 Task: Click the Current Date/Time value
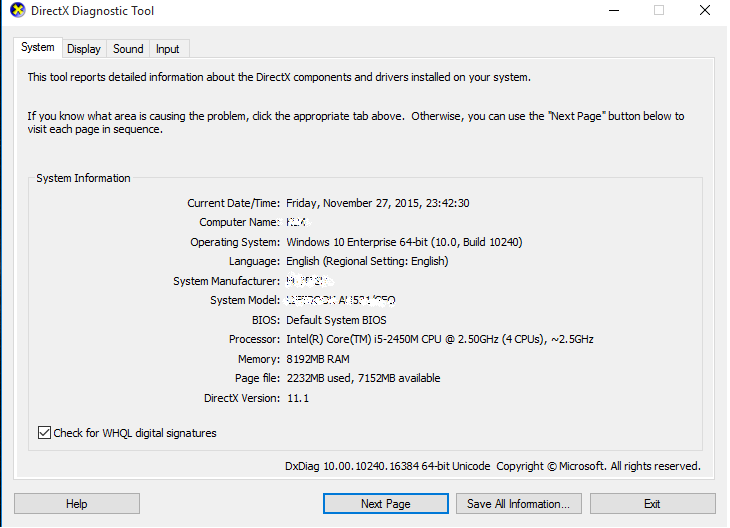click(377, 203)
